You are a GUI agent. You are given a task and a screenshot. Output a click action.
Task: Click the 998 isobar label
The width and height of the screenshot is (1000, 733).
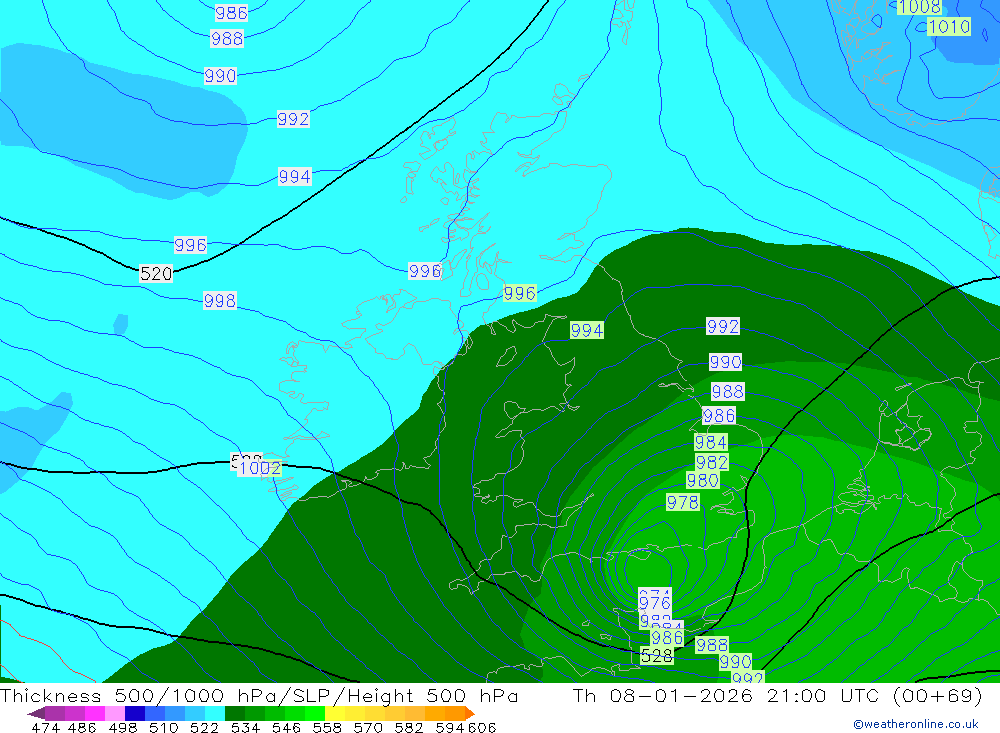pyautogui.click(x=219, y=300)
